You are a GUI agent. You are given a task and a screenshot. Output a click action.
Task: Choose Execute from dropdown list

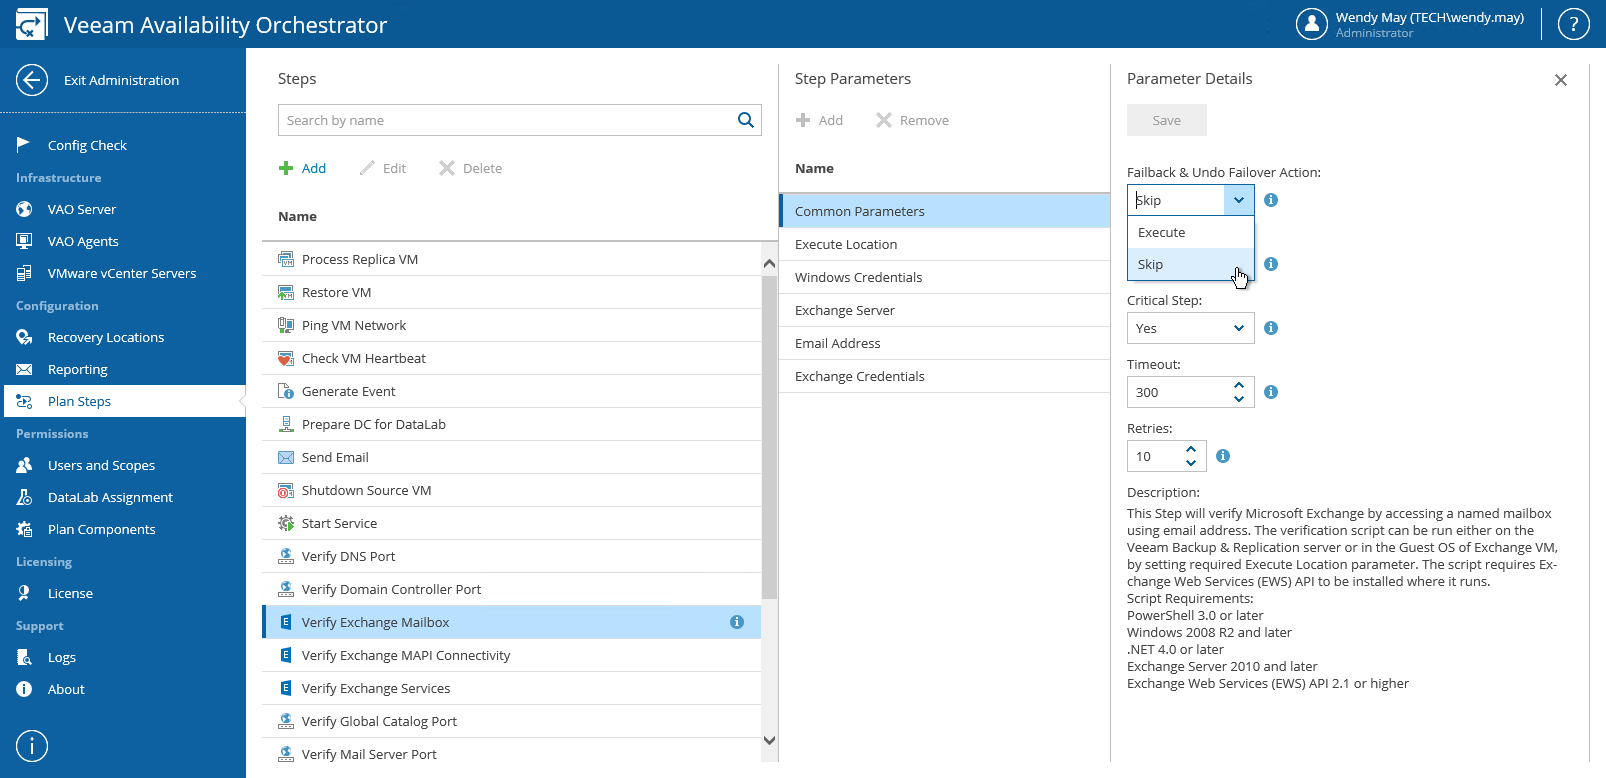pos(1191,232)
